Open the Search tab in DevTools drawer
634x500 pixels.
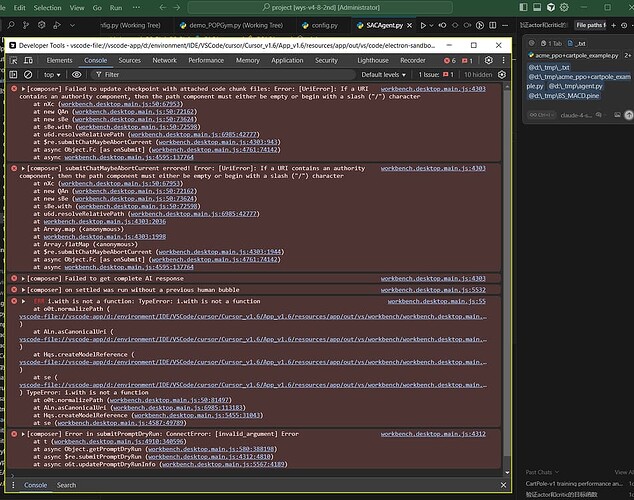[x=66, y=485]
